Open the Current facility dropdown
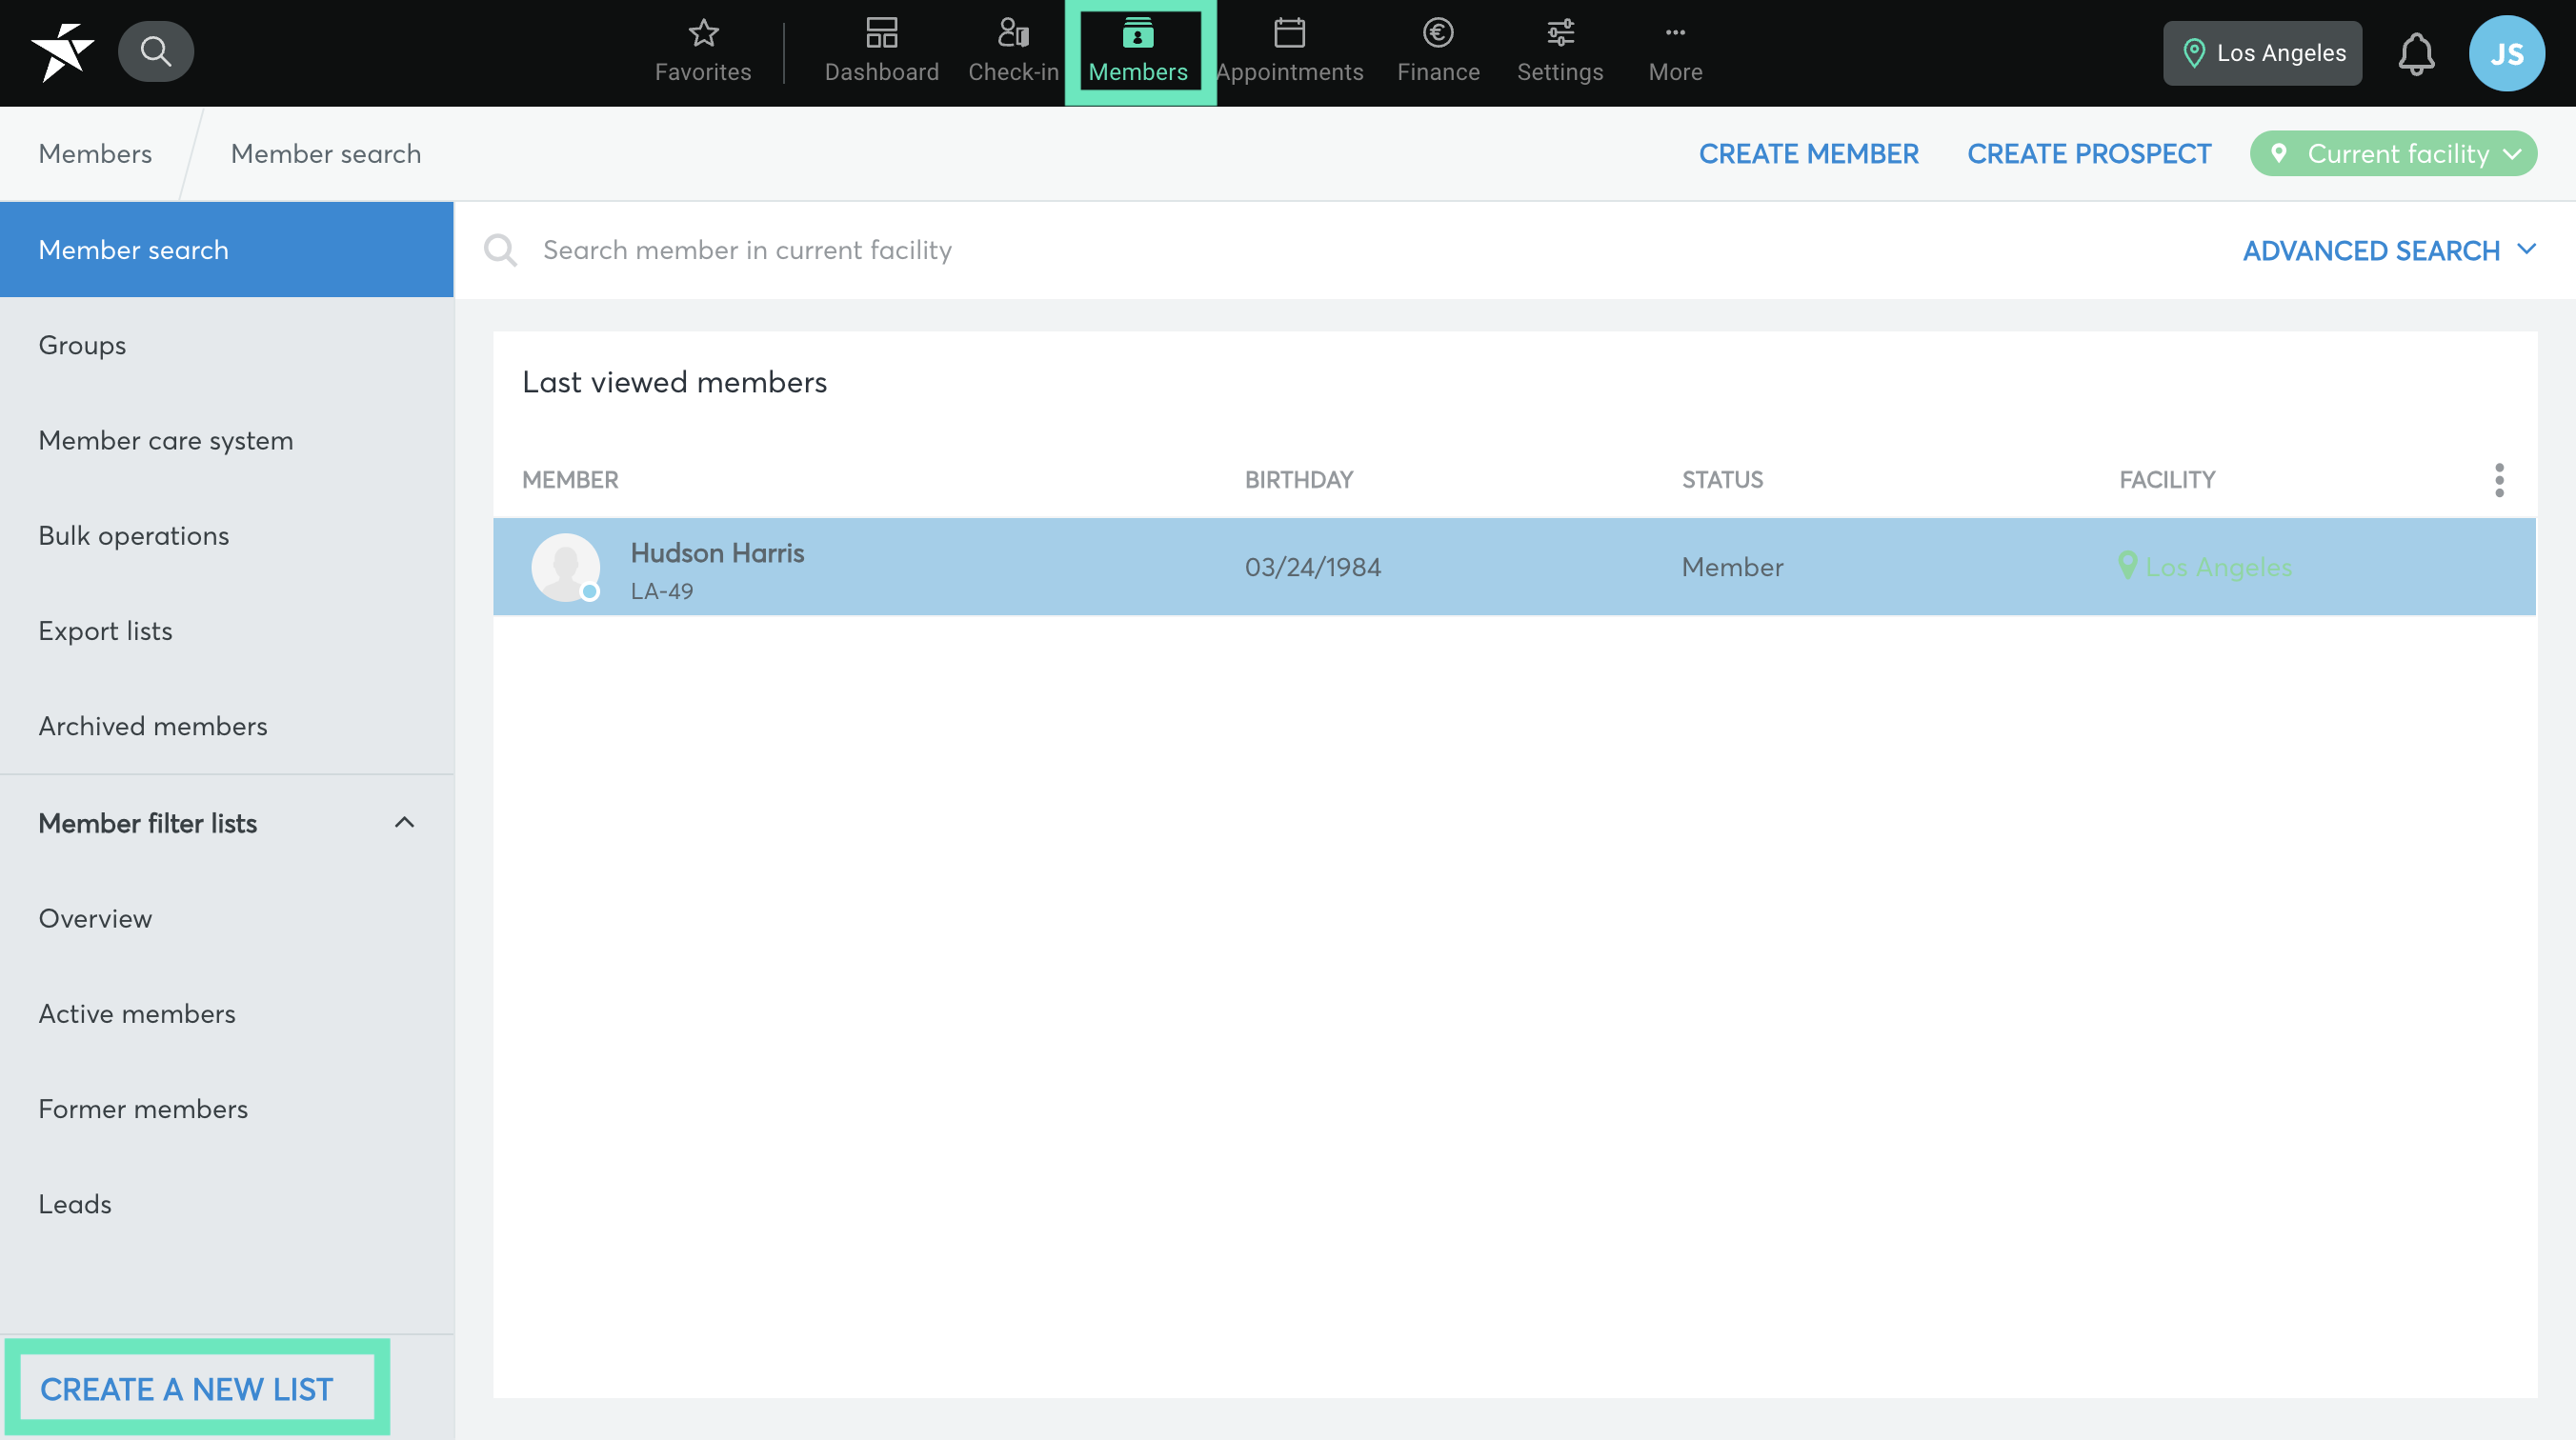 [2393, 153]
